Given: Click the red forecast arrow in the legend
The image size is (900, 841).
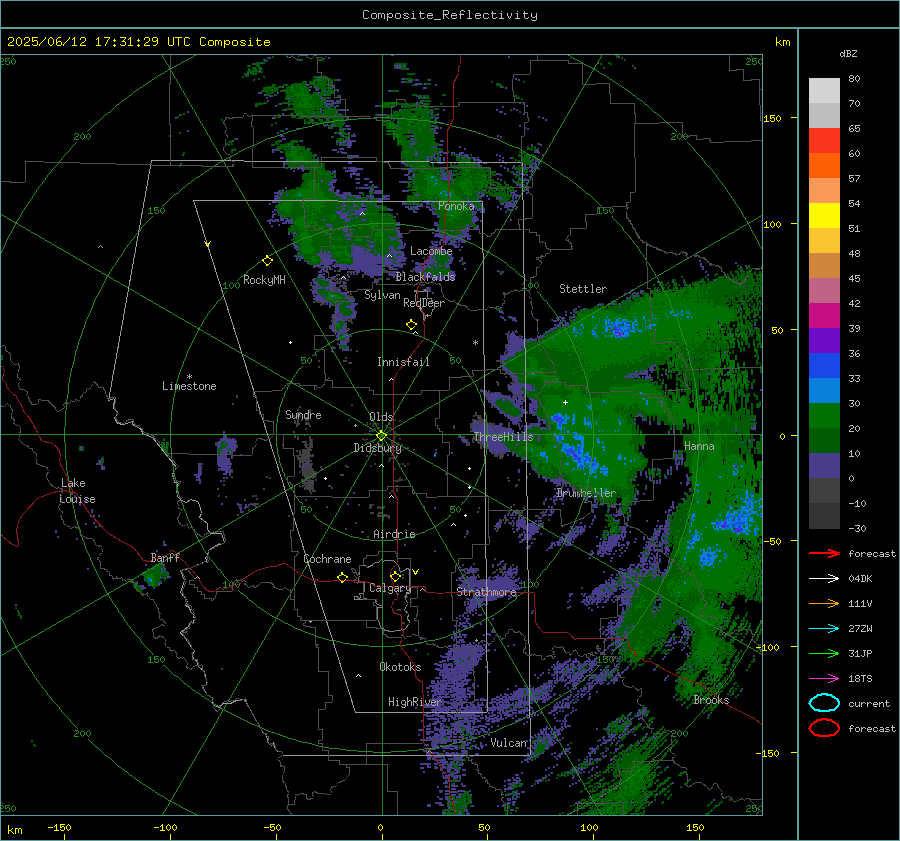Looking at the screenshot, I should click(x=824, y=553).
